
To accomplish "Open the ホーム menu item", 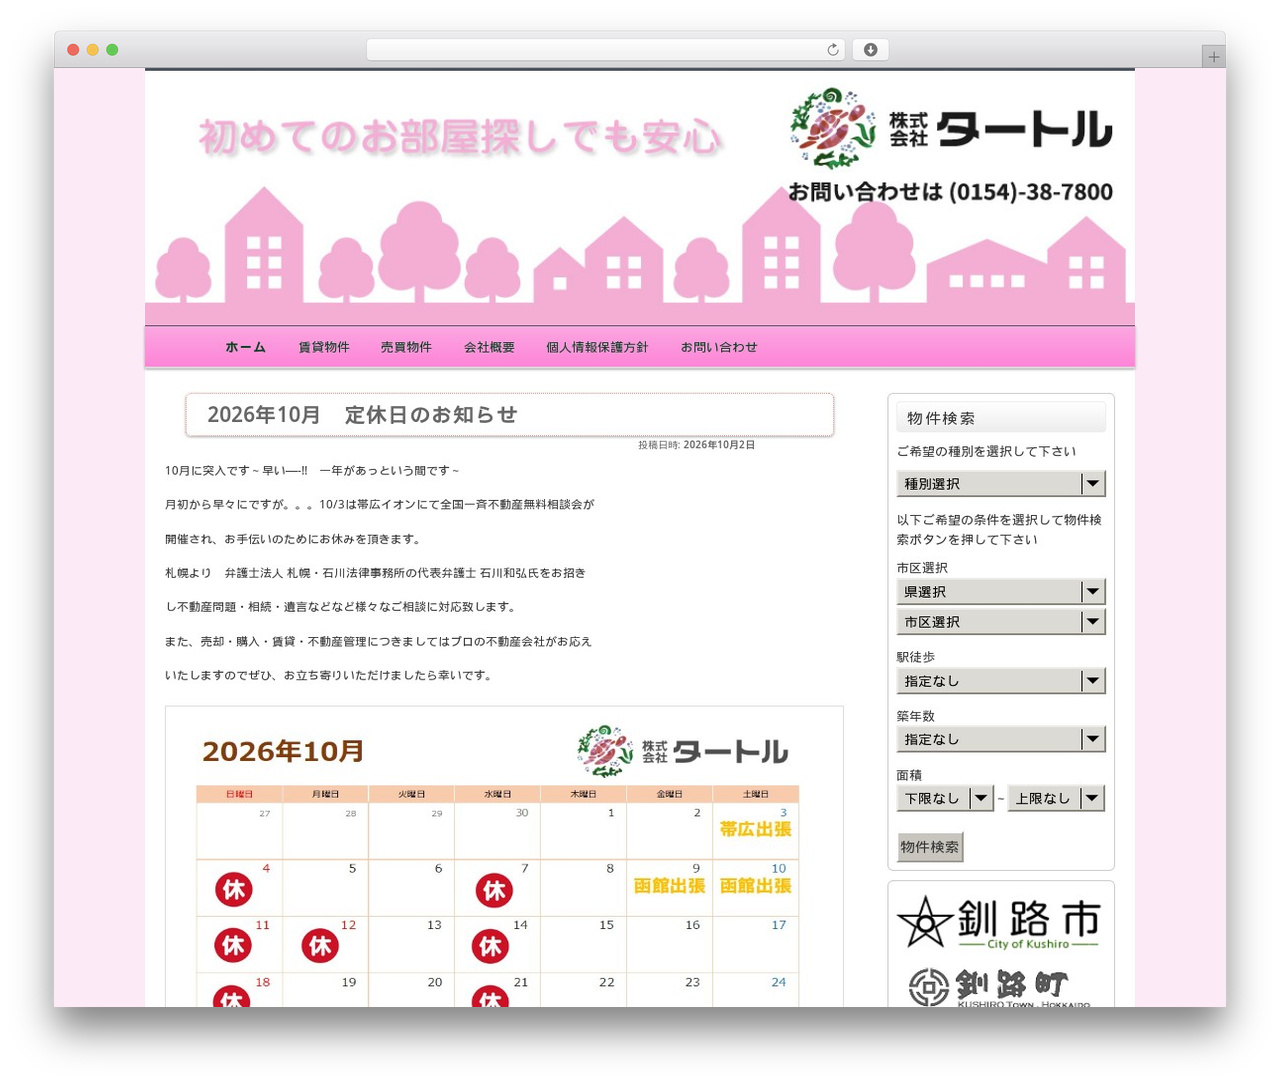I will [x=245, y=347].
